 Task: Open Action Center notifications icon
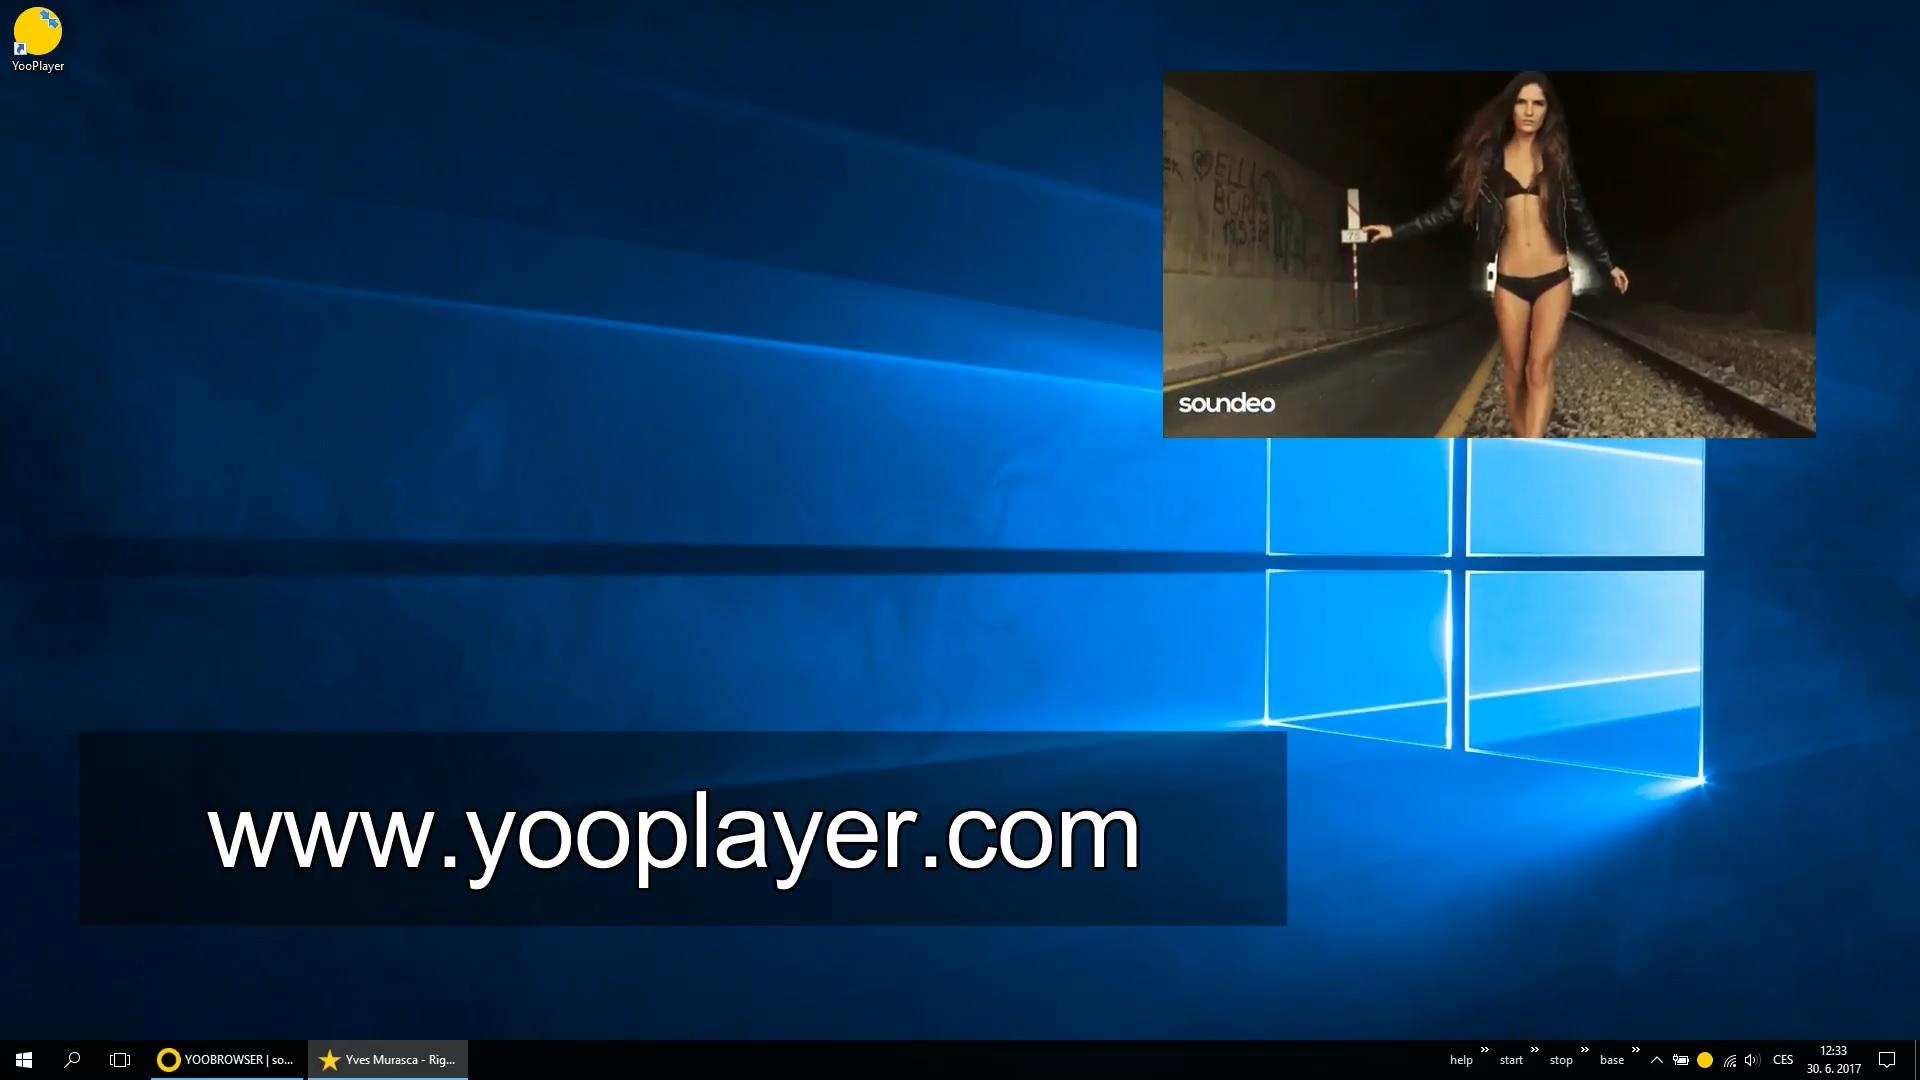click(x=1887, y=1060)
